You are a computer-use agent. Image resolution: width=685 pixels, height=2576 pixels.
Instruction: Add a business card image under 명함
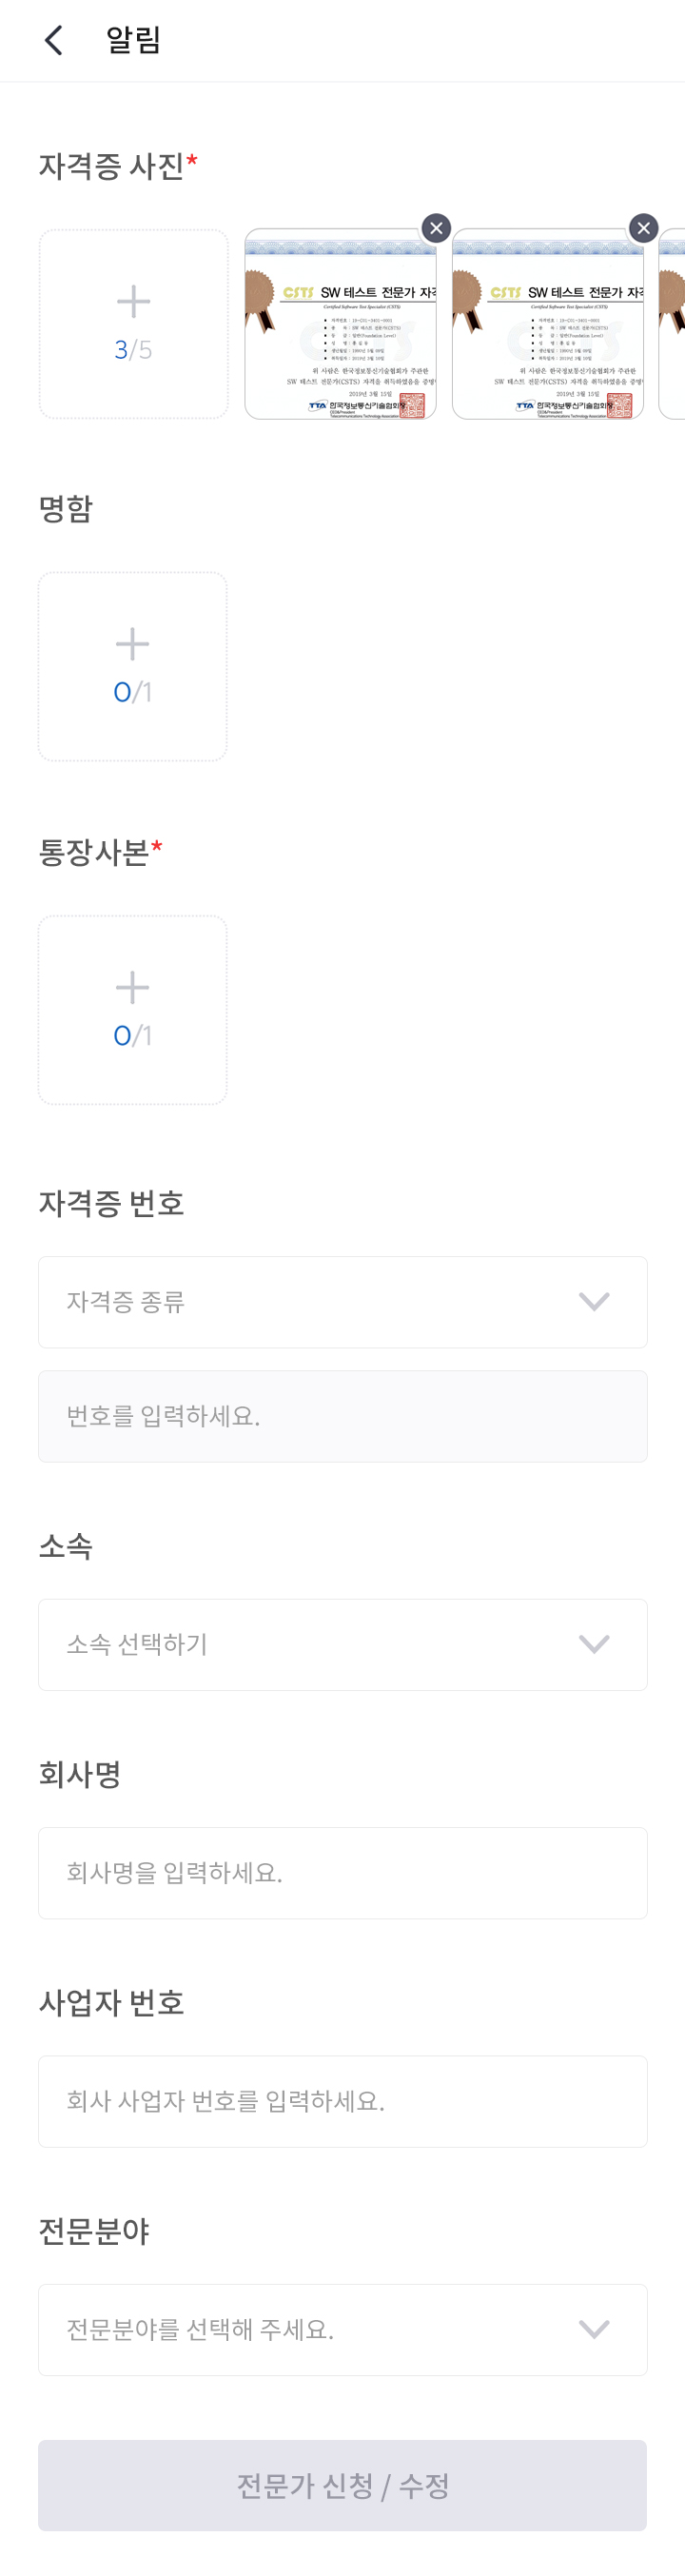tap(133, 666)
